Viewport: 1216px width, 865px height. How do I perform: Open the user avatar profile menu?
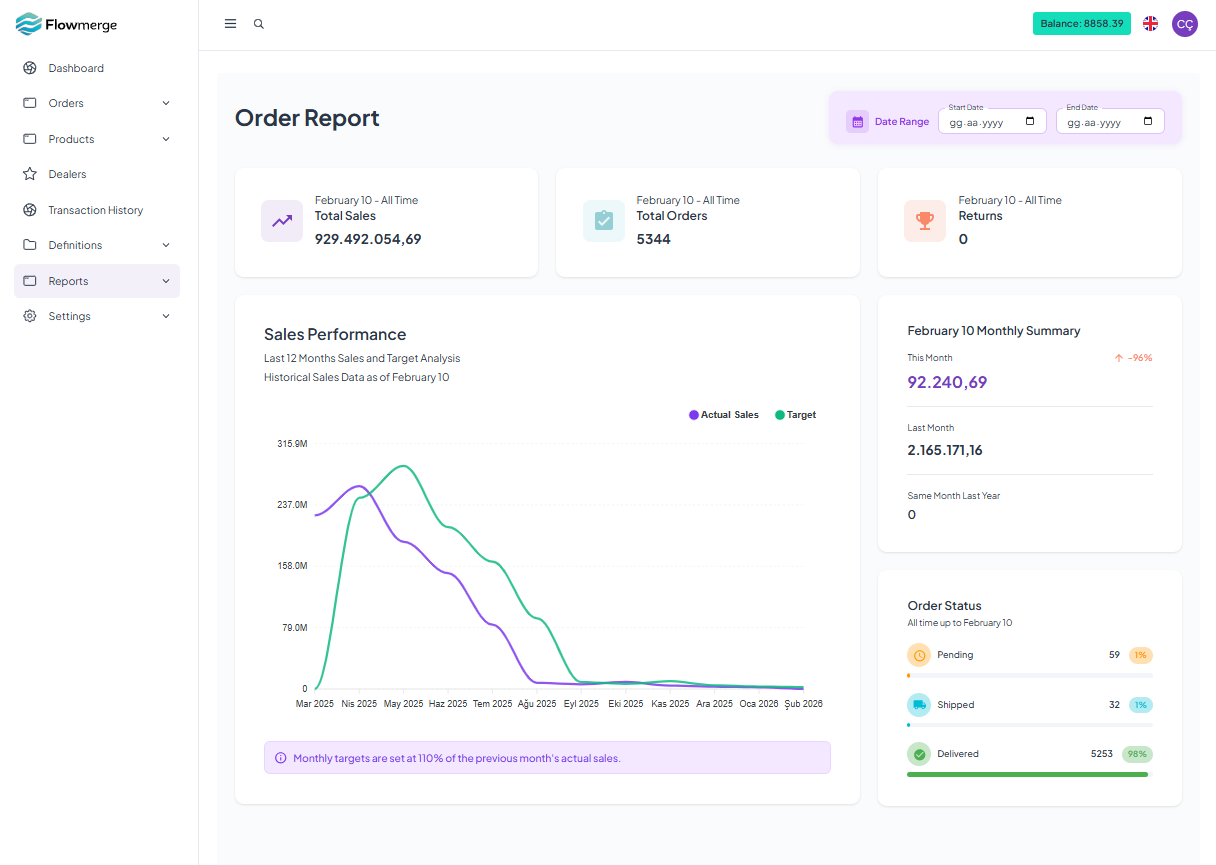(1184, 24)
